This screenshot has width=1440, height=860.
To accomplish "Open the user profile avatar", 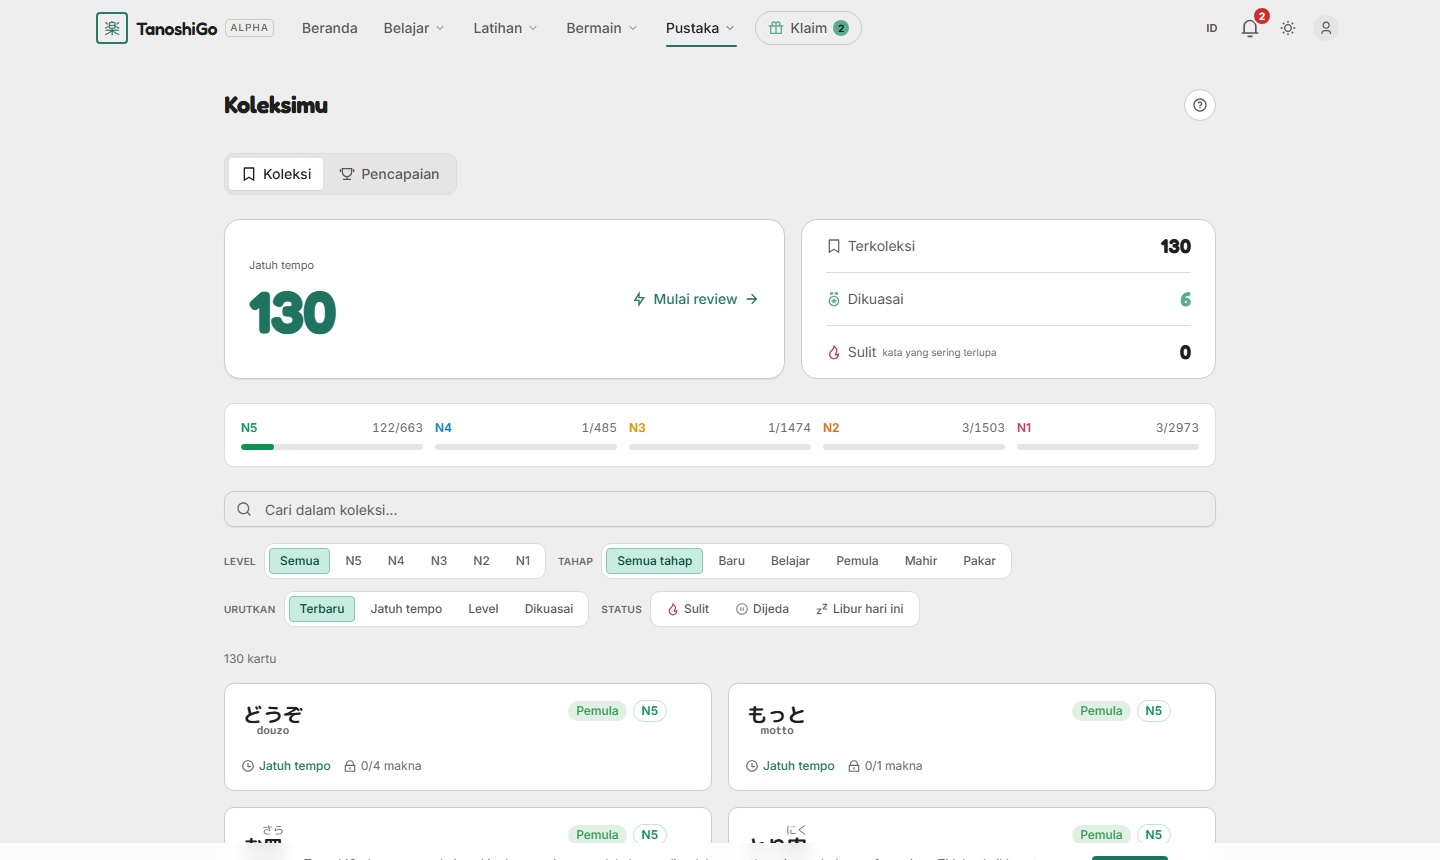I will click(x=1326, y=28).
